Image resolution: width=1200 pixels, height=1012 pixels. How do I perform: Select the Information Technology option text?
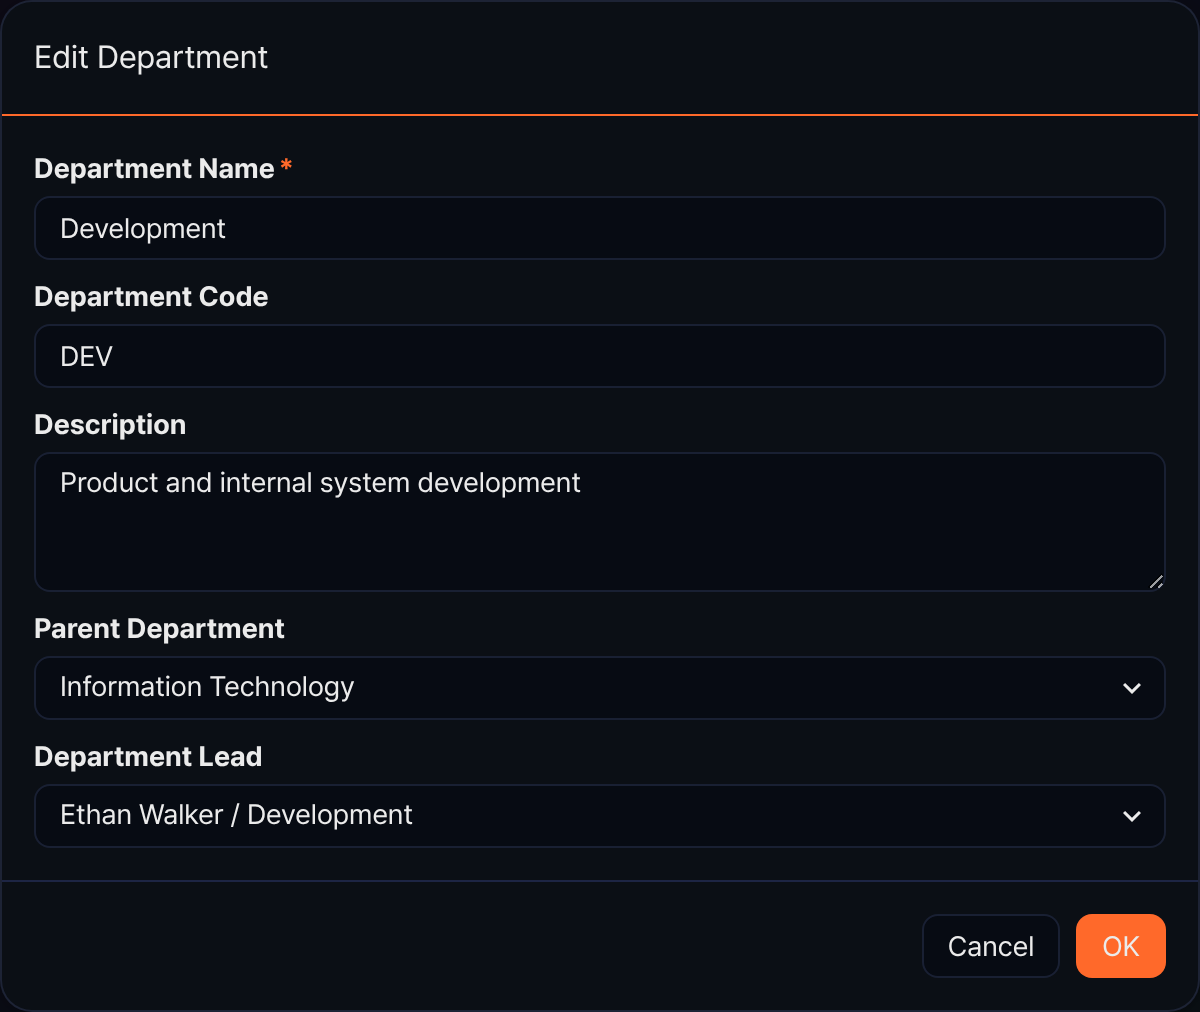pyautogui.click(x=207, y=687)
